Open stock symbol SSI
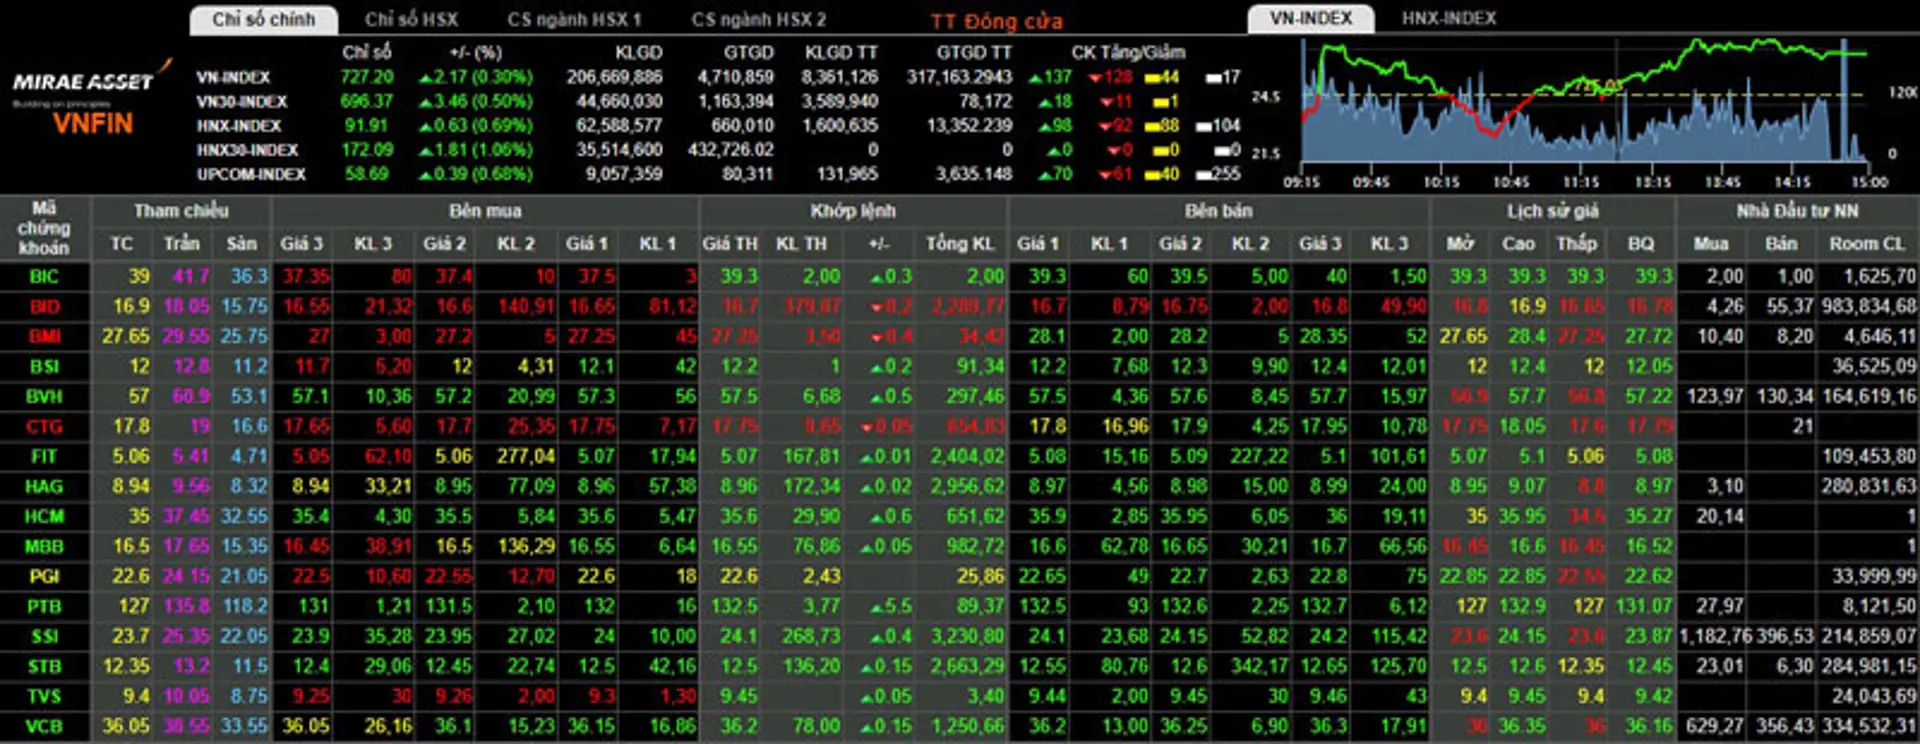The height and width of the screenshot is (744, 1920). [44, 637]
